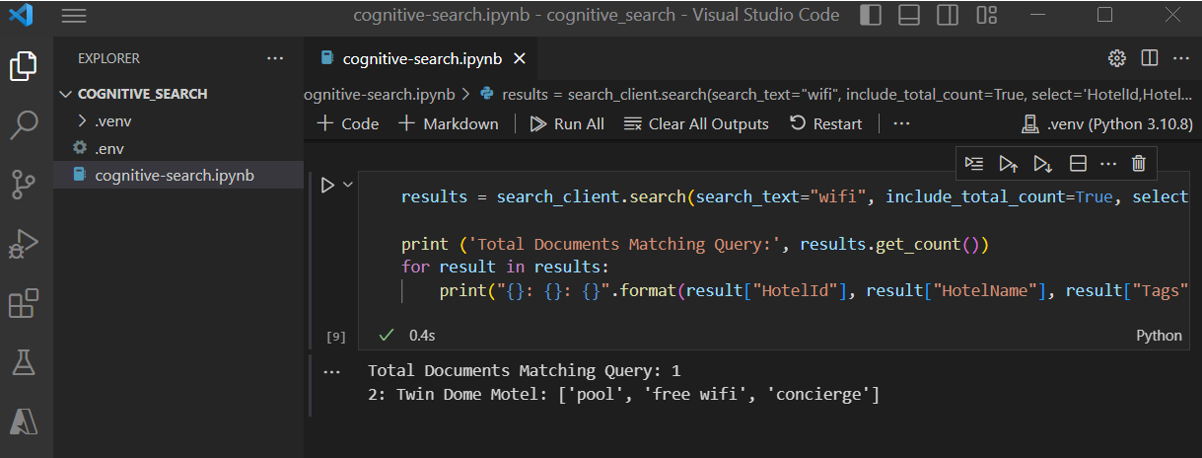1202x458 pixels.
Task: Delete cell with trash icon
Action: (x=1138, y=163)
